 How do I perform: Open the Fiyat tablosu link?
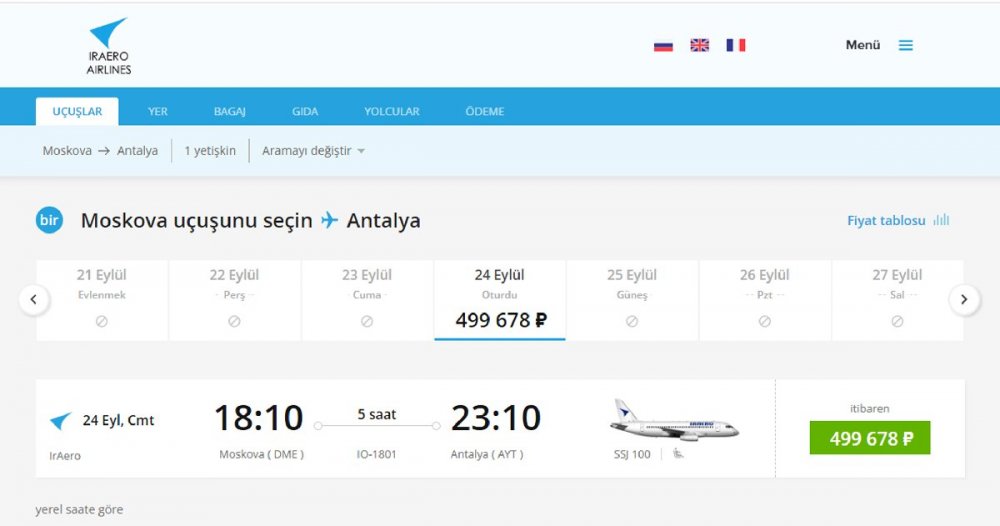(x=886, y=220)
